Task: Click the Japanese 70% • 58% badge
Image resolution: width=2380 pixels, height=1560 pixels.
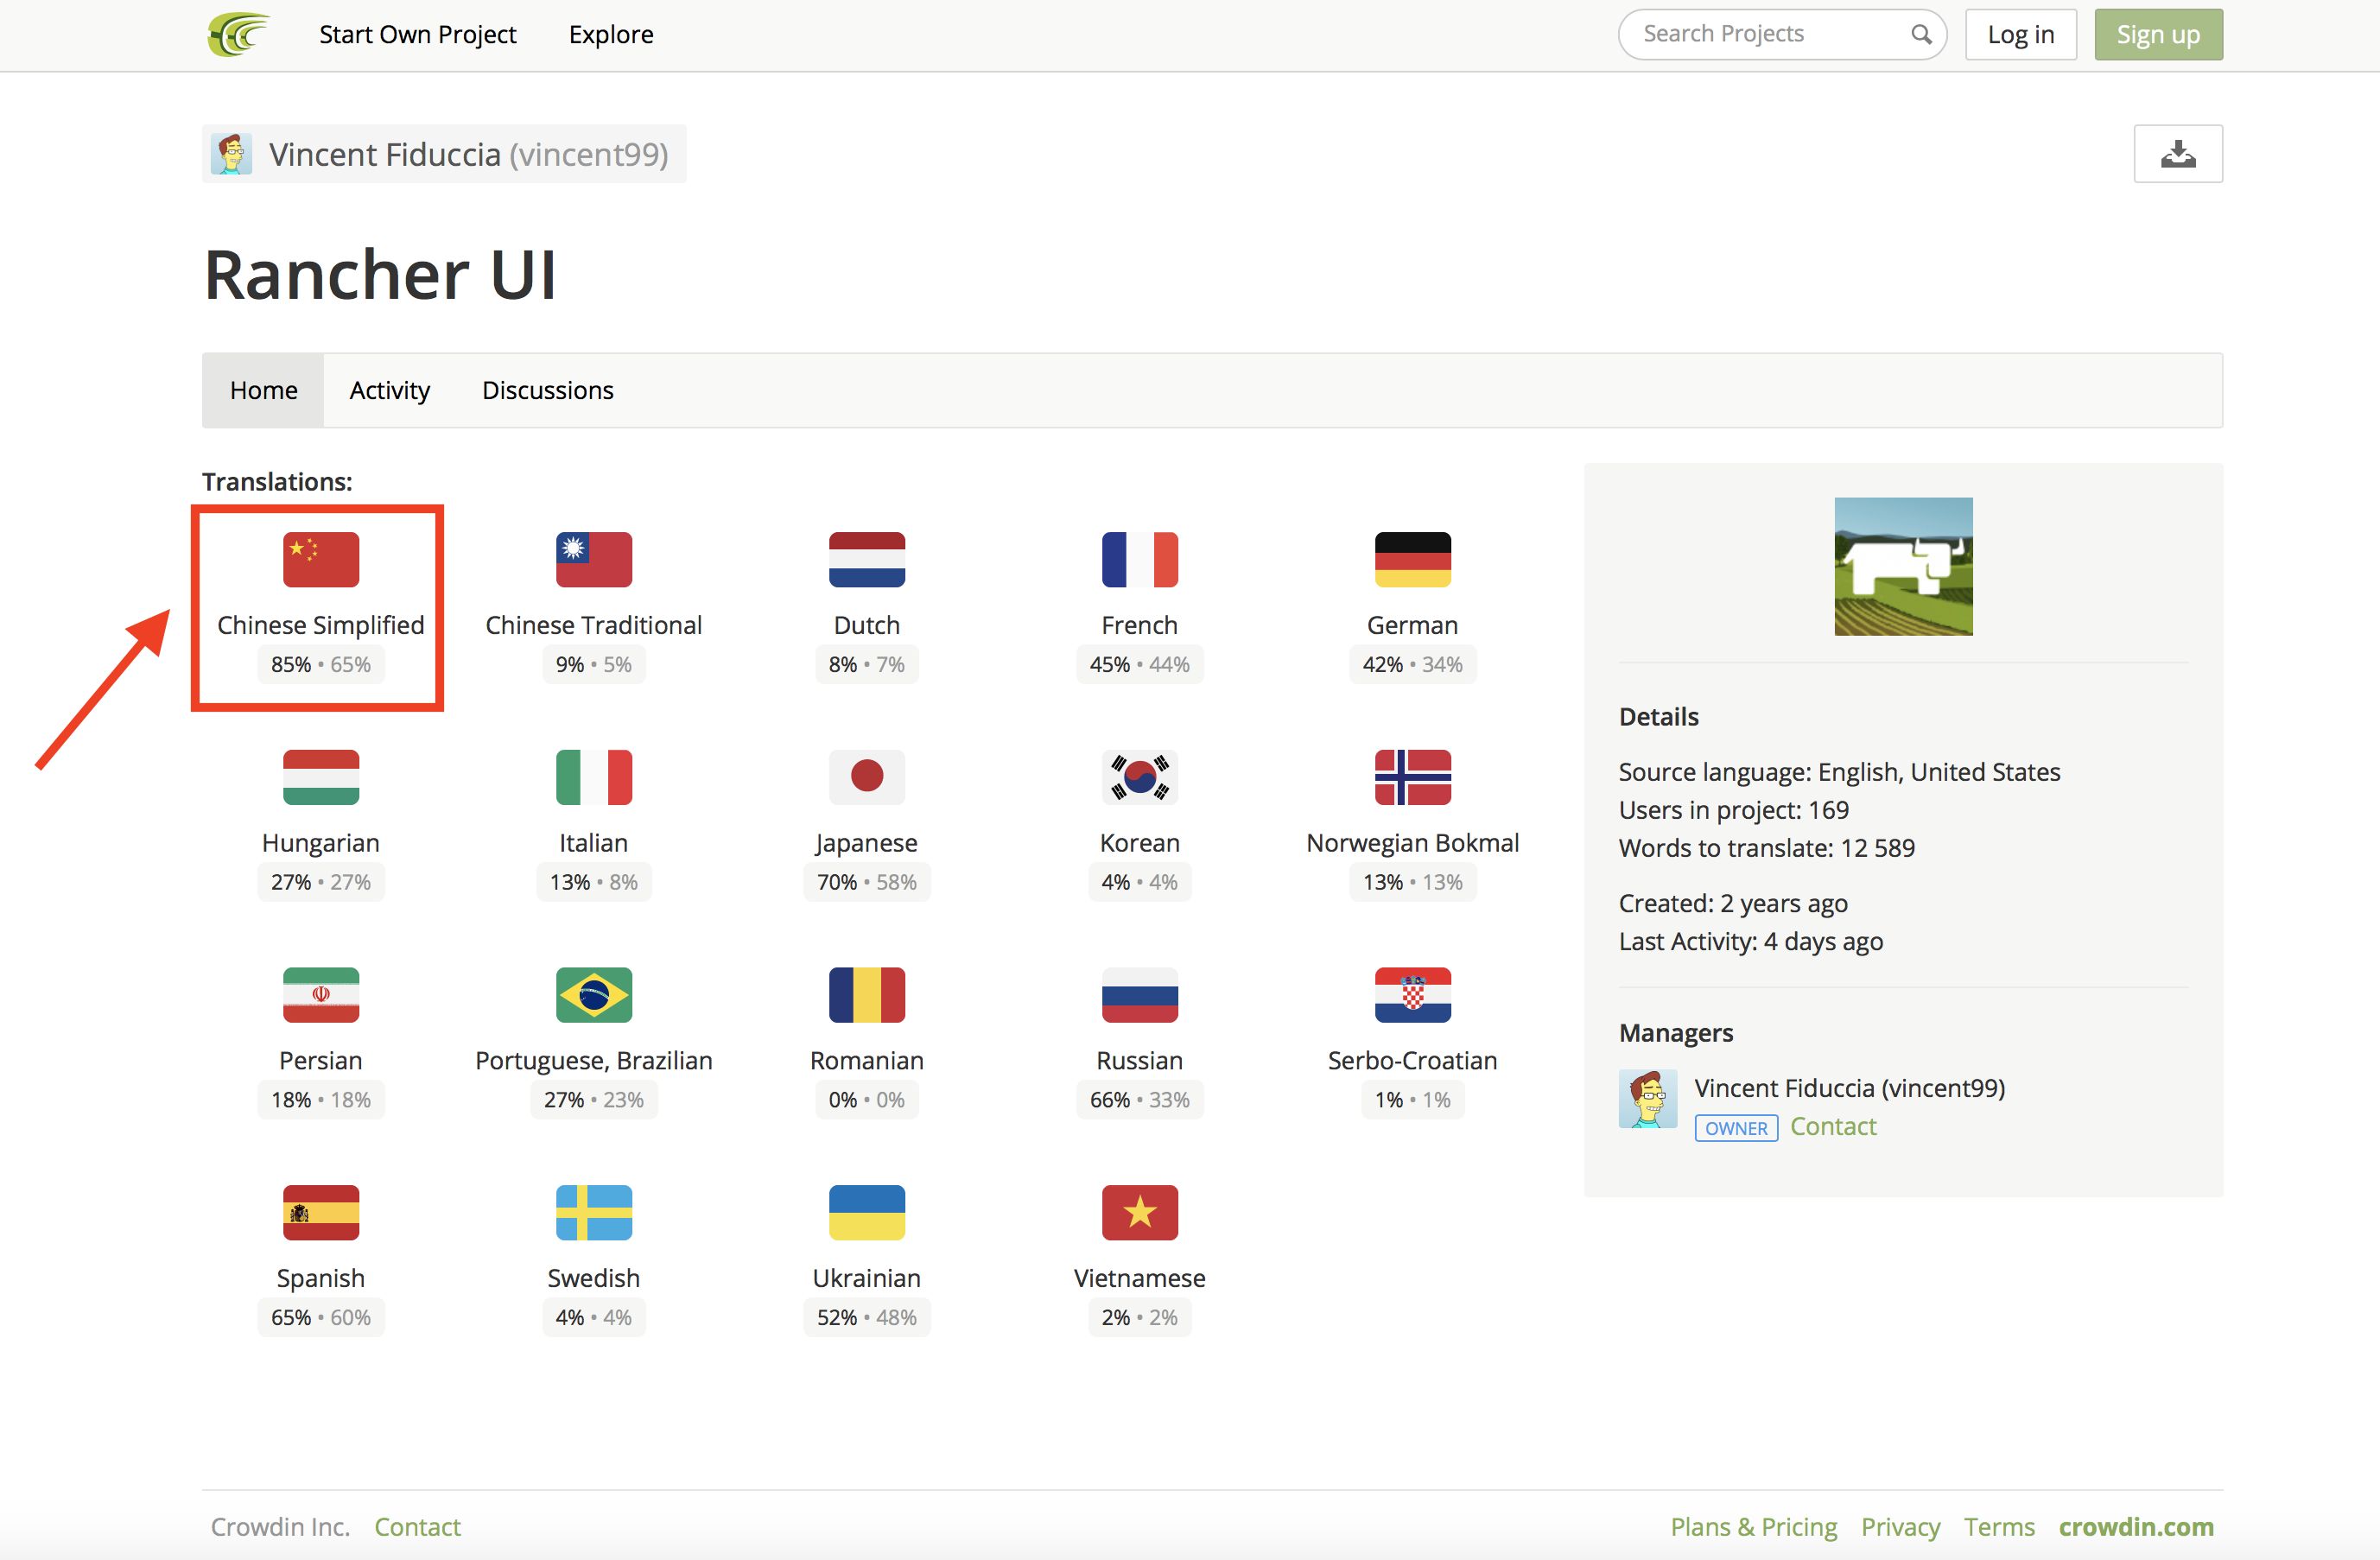Action: [867, 882]
